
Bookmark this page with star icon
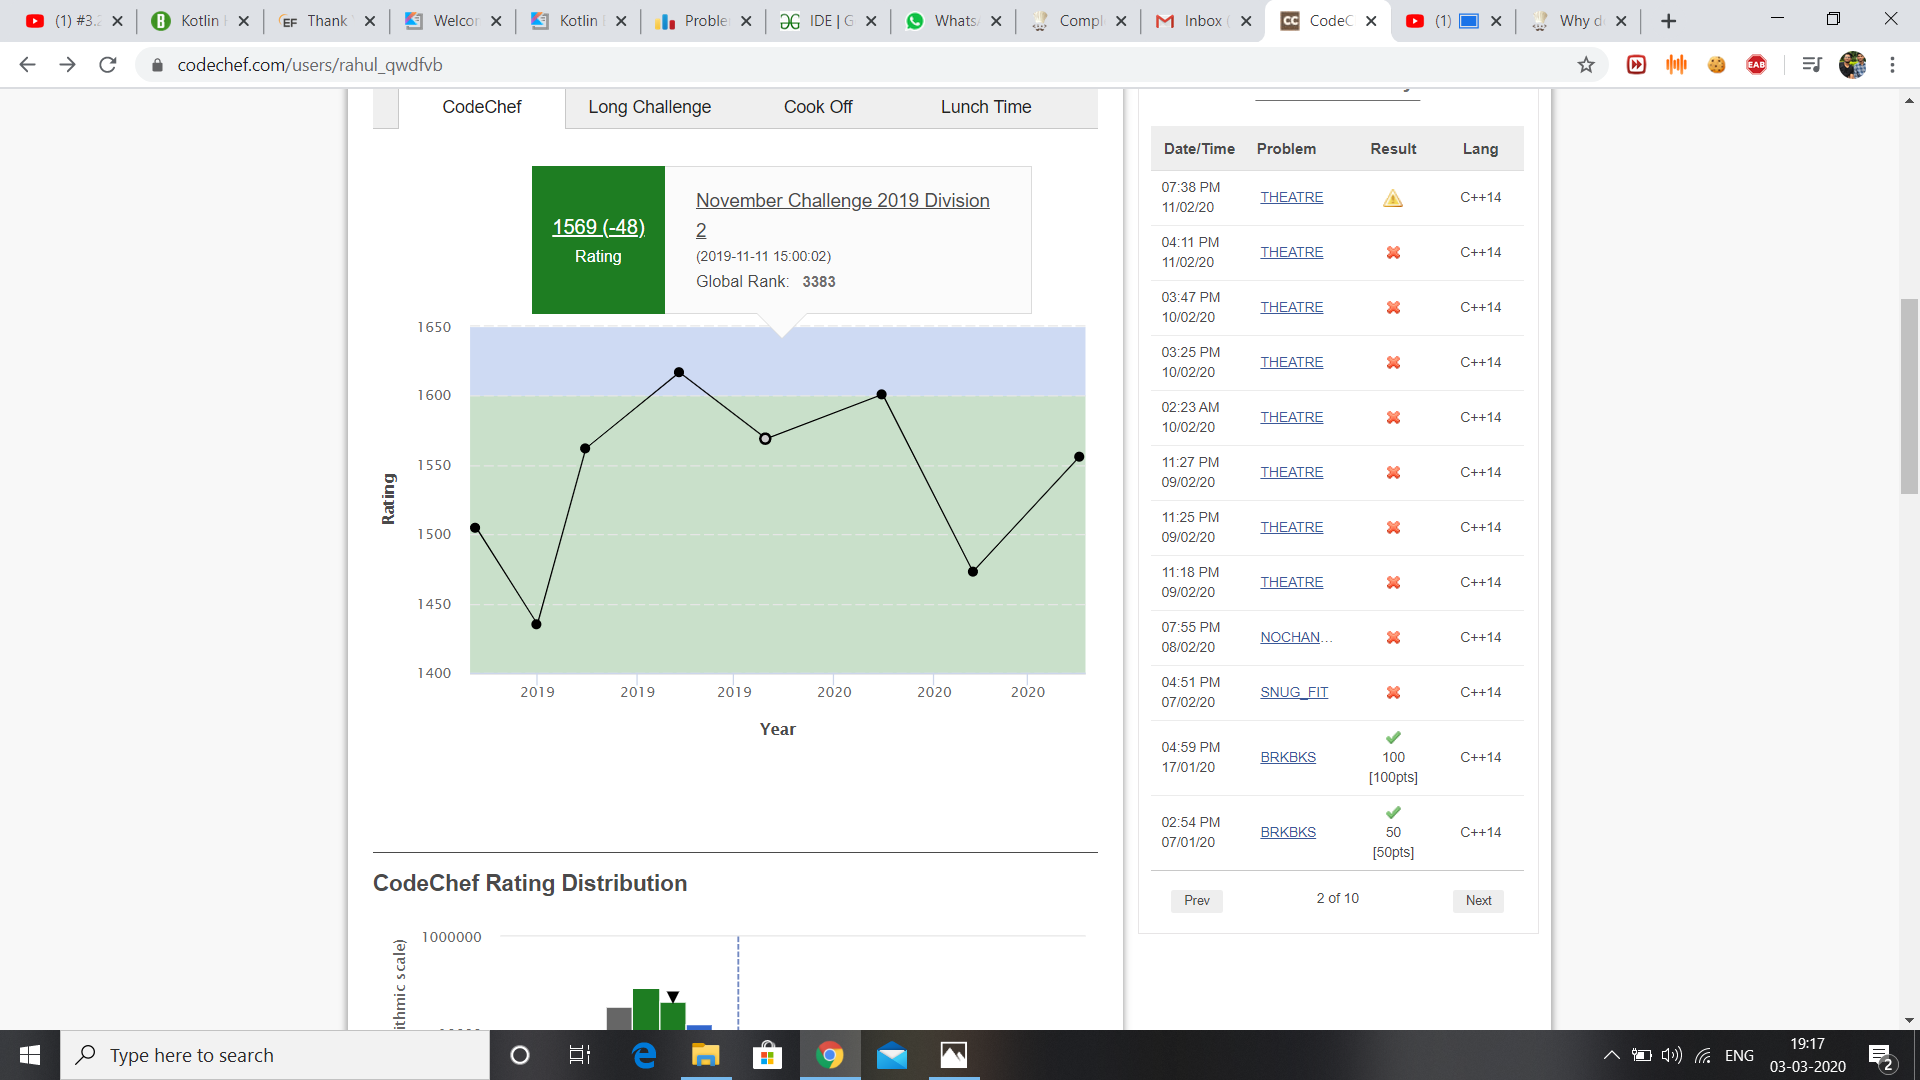tap(1586, 65)
